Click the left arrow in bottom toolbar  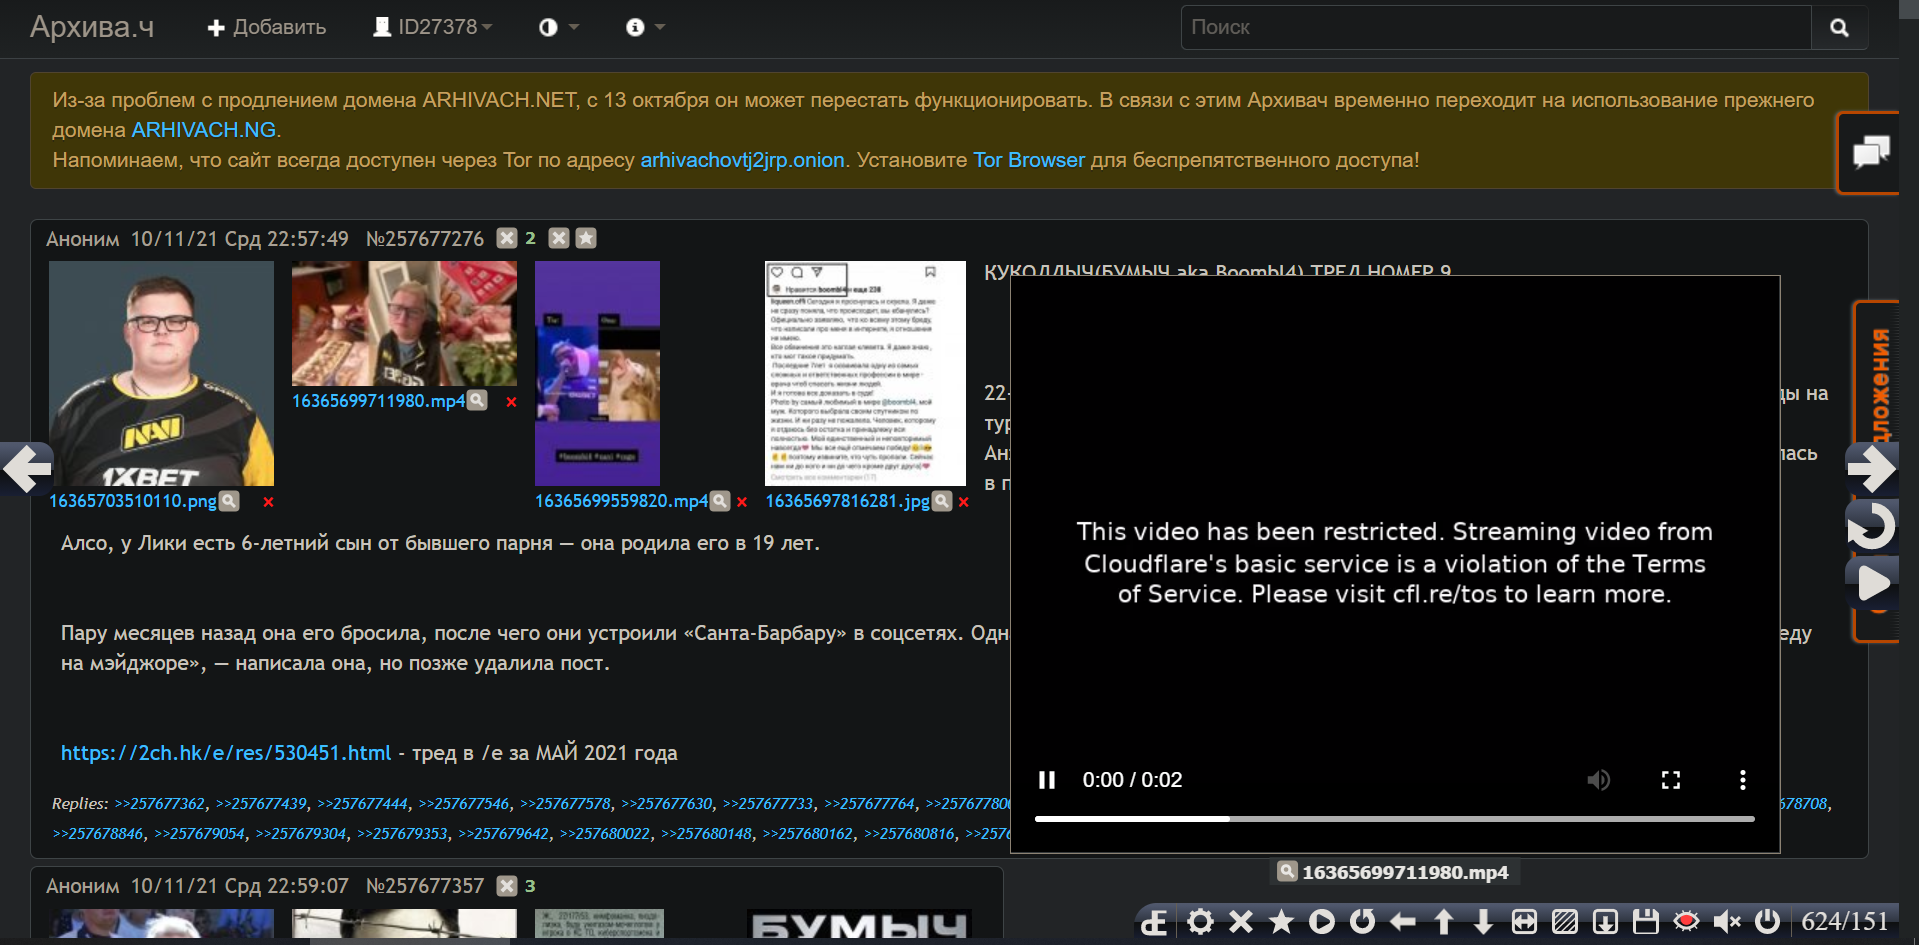pos(1403,921)
